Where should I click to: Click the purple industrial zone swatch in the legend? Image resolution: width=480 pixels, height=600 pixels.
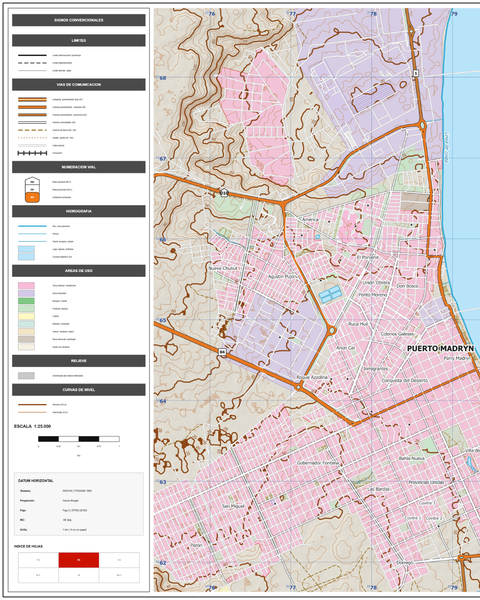pyautogui.click(x=26, y=293)
